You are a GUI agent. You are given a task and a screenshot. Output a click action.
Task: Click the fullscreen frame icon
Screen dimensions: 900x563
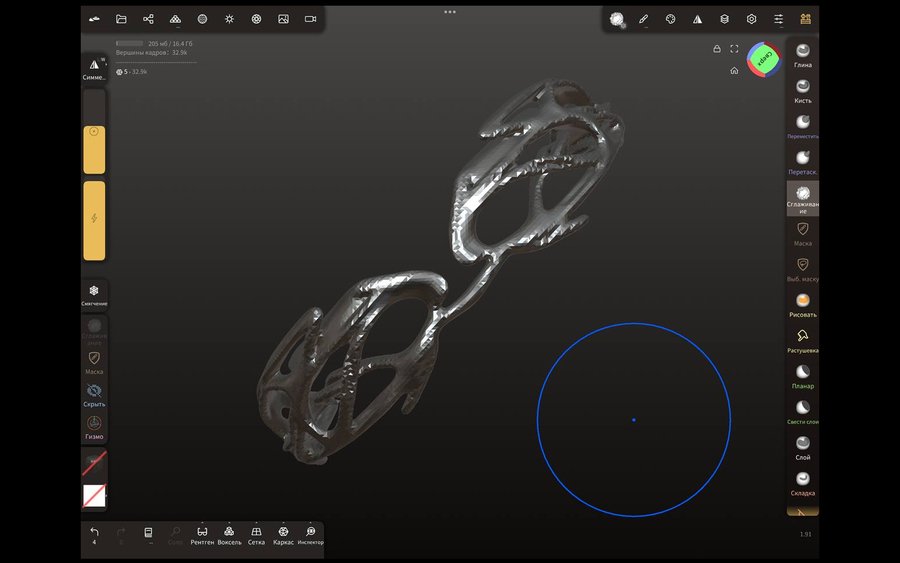pos(734,49)
